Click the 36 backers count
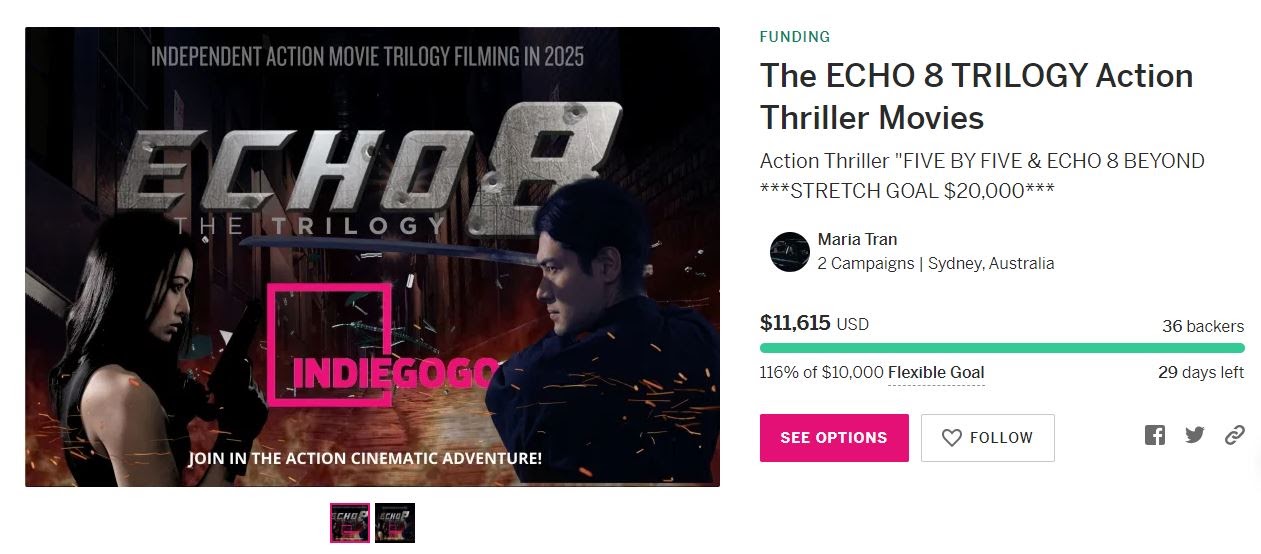 coord(1203,326)
